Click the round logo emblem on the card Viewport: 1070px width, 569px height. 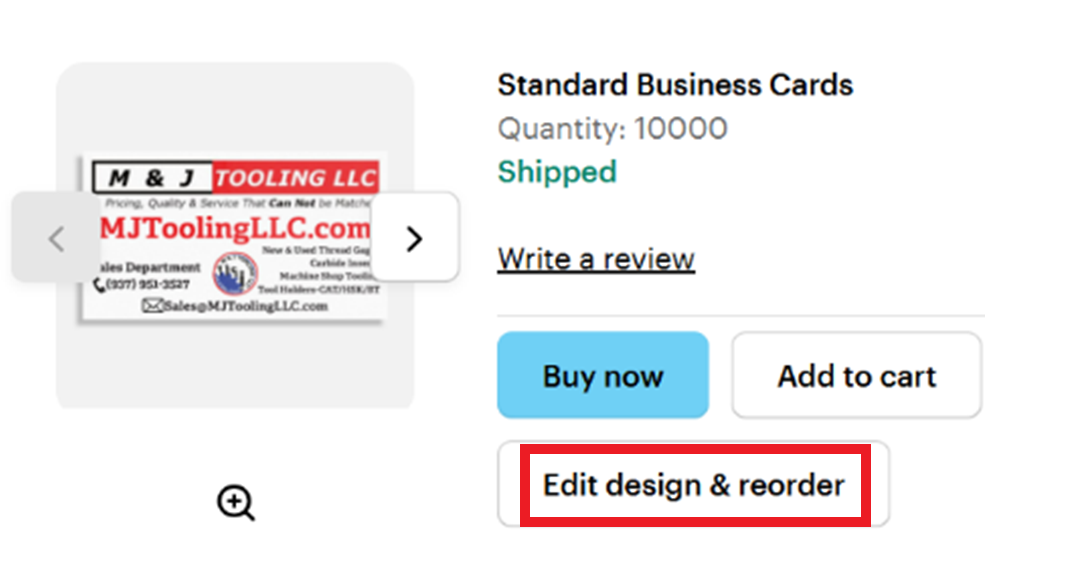click(x=236, y=273)
